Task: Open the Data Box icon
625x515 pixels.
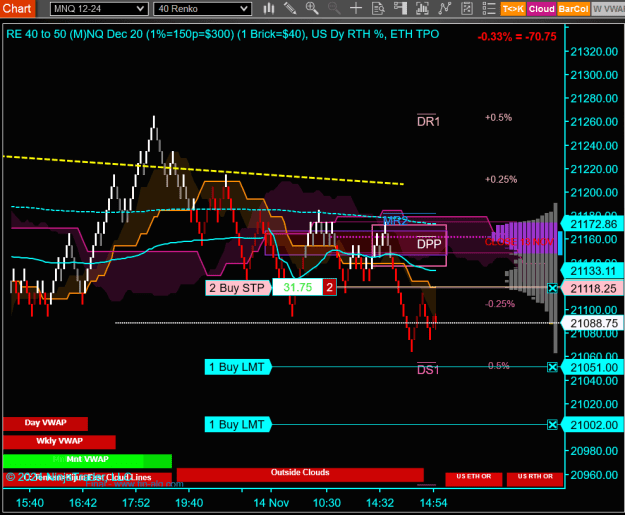Action: click(378, 8)
